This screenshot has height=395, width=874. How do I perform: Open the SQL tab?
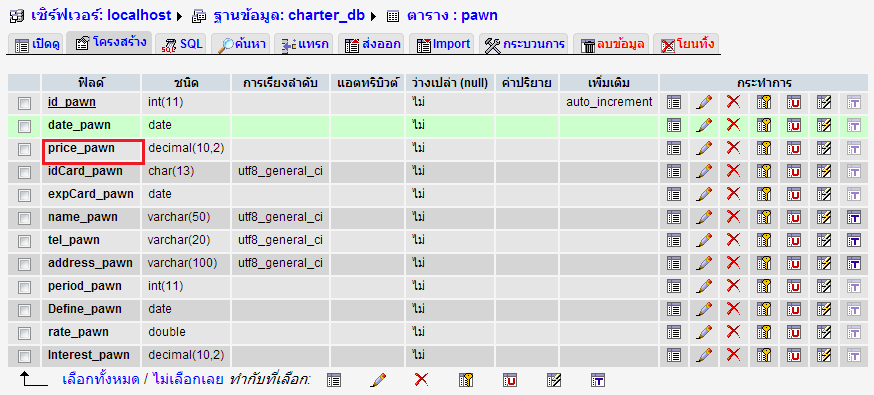[182, 44]
